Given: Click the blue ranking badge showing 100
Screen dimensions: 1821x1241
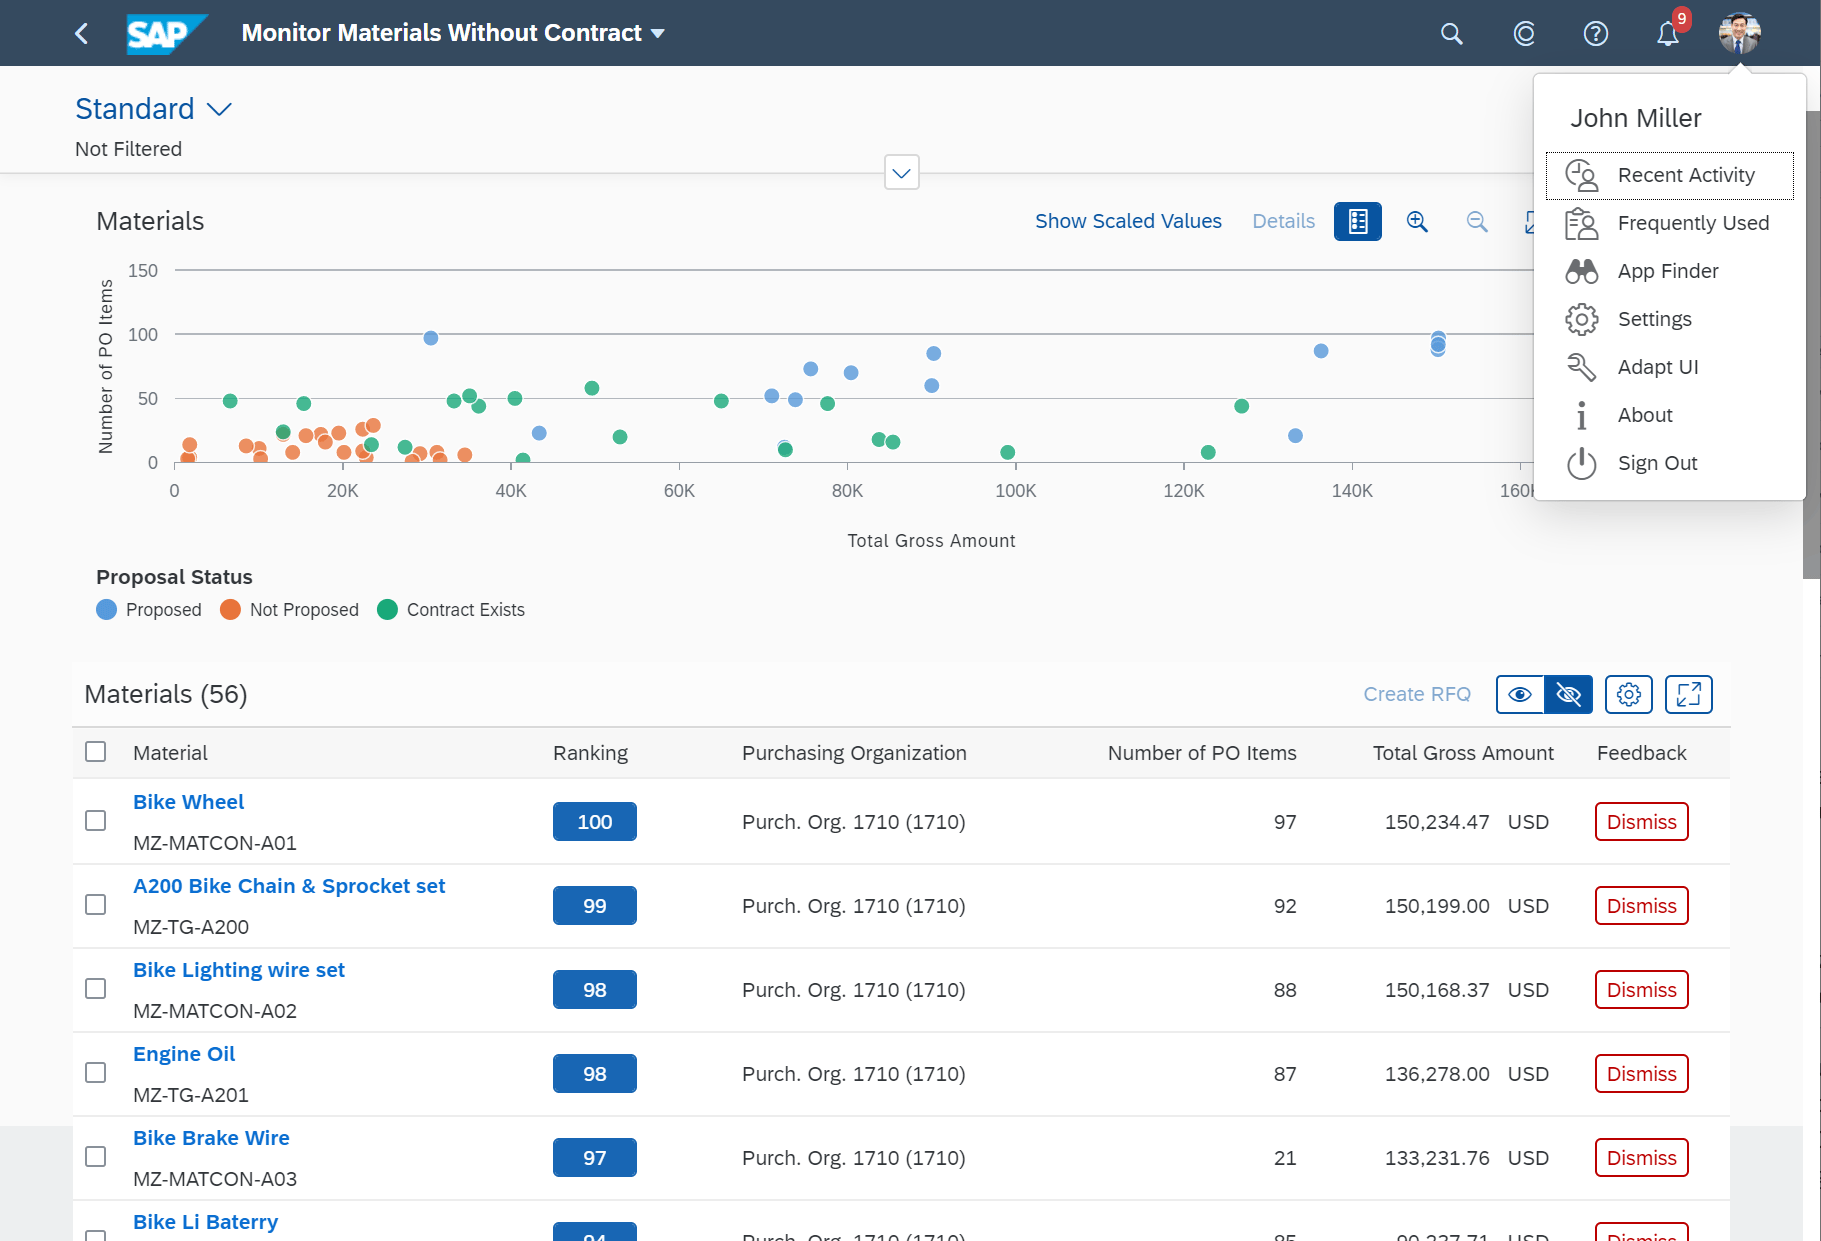Looking at the screenshot, I should click(594, 821).
